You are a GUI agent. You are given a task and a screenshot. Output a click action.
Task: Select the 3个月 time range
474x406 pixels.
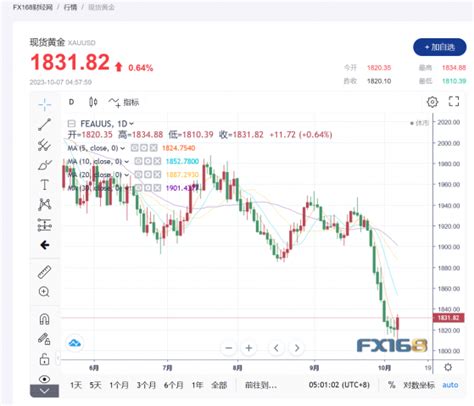146,385
